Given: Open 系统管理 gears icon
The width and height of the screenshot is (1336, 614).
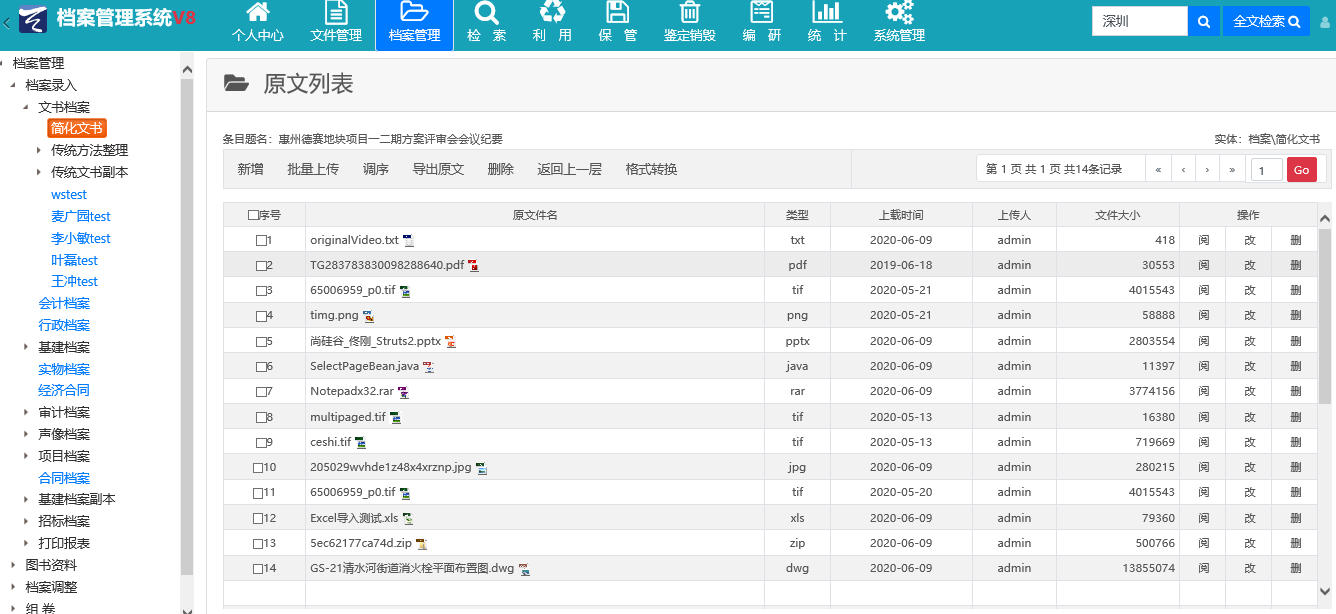Looking at the screenshot, I should 899,13.
